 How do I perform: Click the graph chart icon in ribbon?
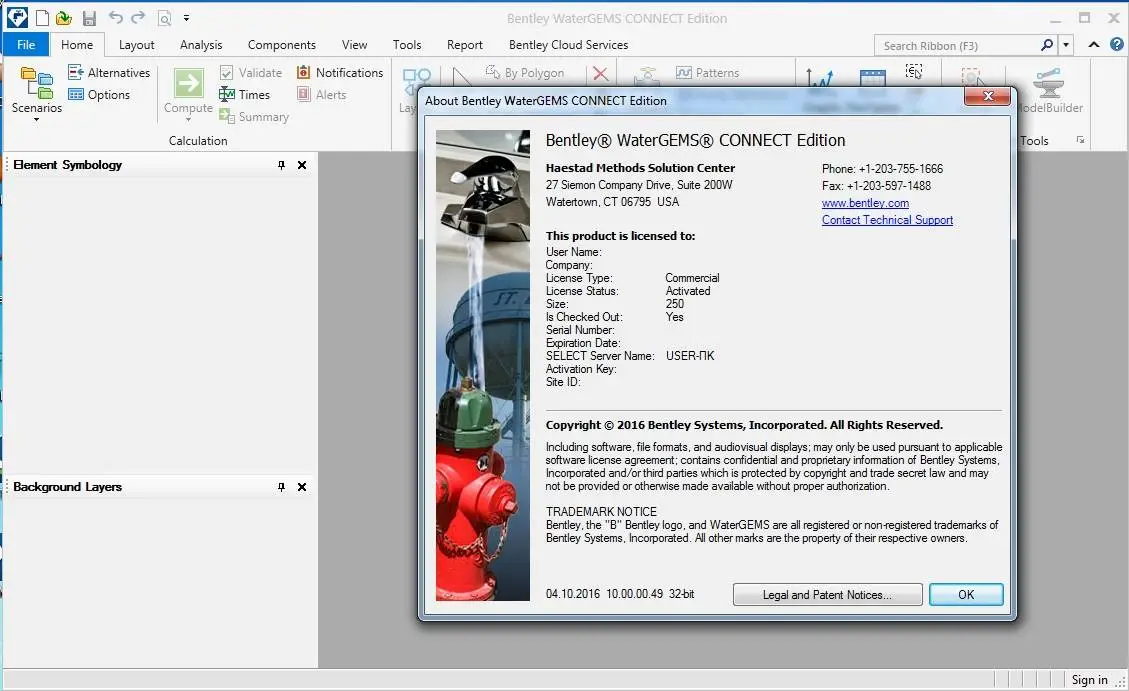(819, 76)
